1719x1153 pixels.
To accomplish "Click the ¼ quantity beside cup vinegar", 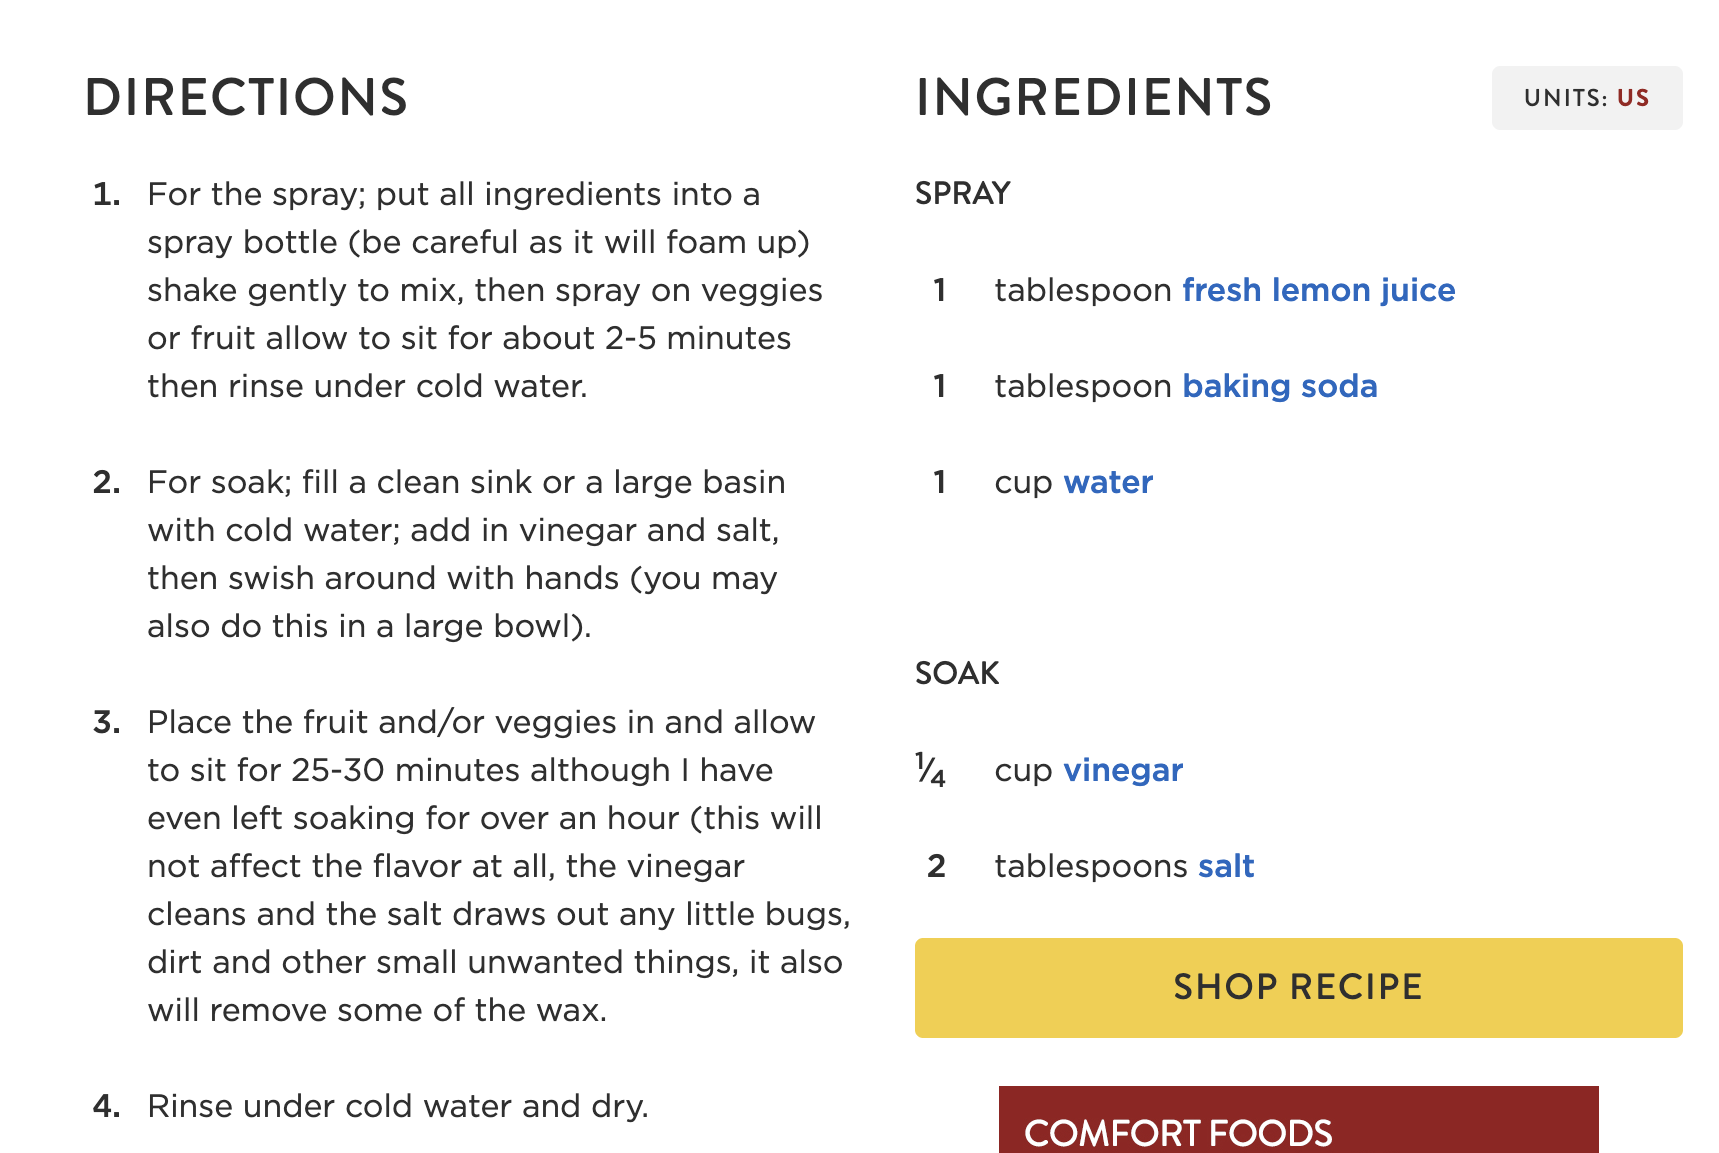I will click(931, 770).
